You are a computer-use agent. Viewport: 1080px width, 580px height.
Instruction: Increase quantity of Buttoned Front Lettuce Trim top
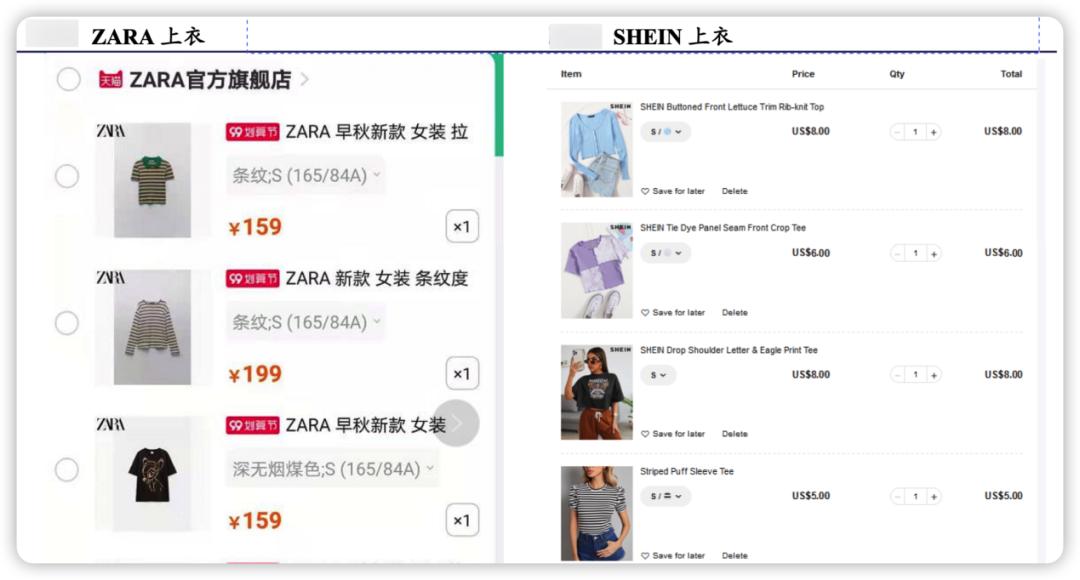pyautogui.click(x=933, y=132)
